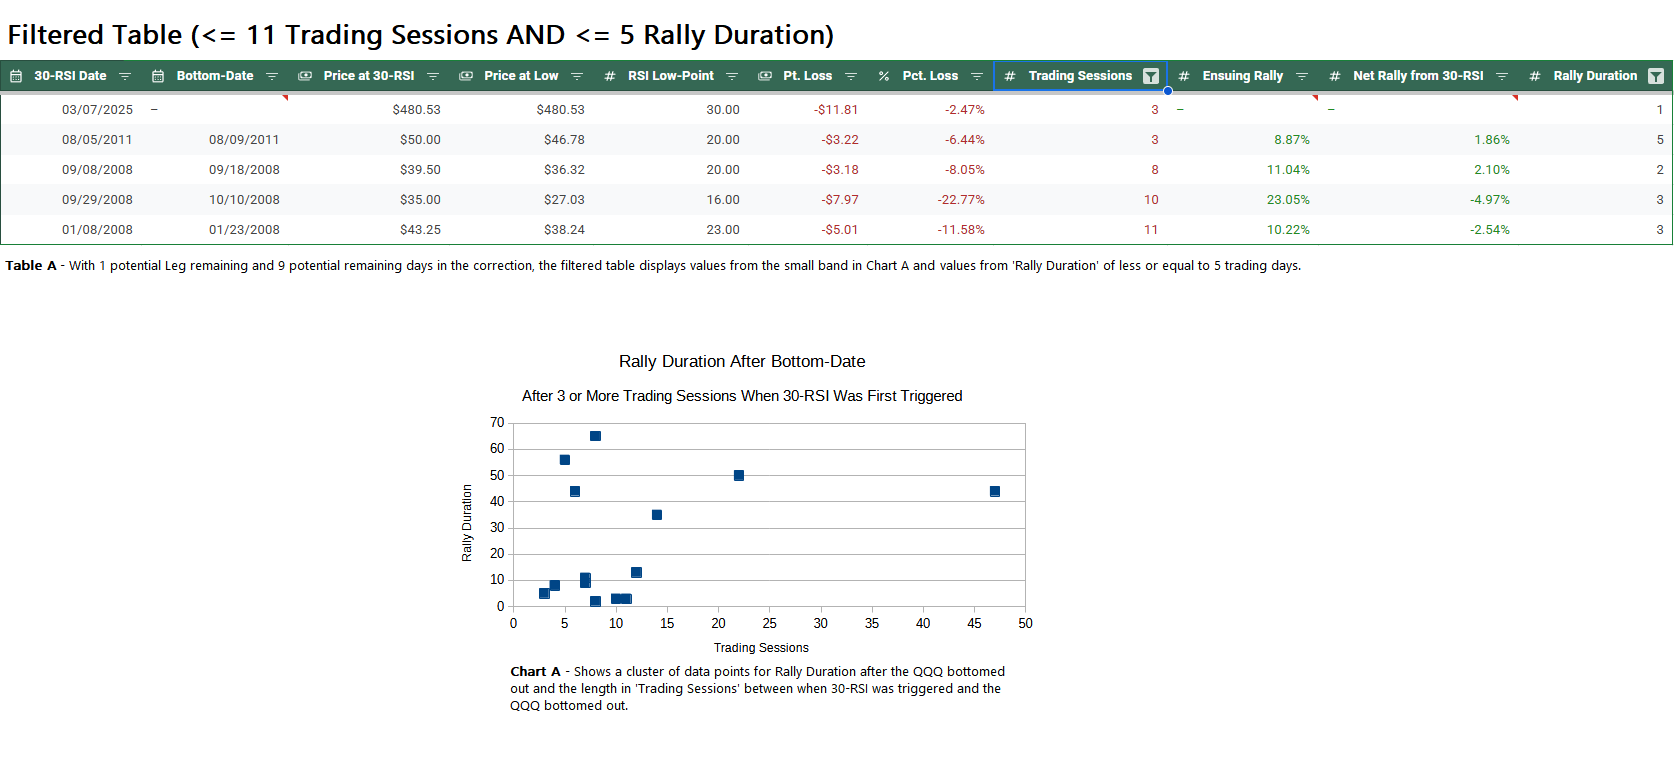
Task: Click the percent icon beside Pct. Loss
Action: [884, 76]
